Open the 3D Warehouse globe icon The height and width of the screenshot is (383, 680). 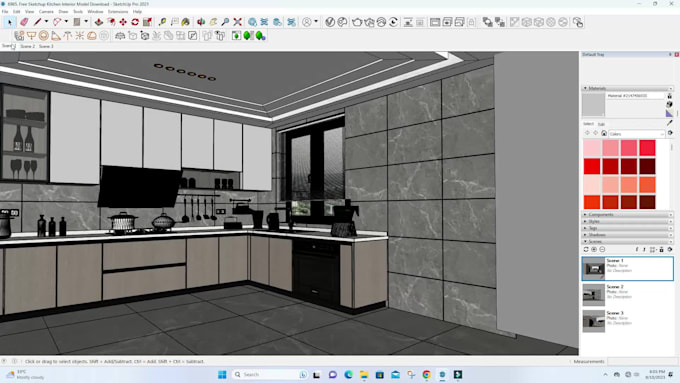point(252,22)
